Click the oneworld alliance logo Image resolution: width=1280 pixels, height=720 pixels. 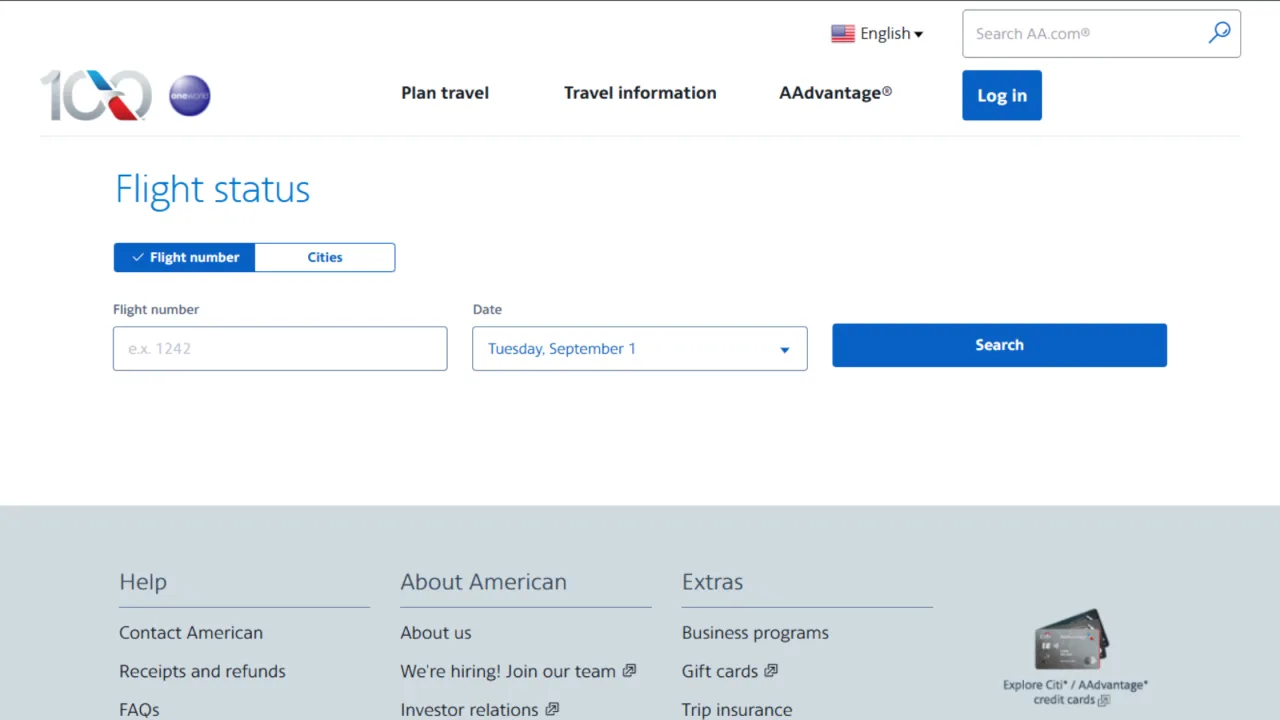190,96
